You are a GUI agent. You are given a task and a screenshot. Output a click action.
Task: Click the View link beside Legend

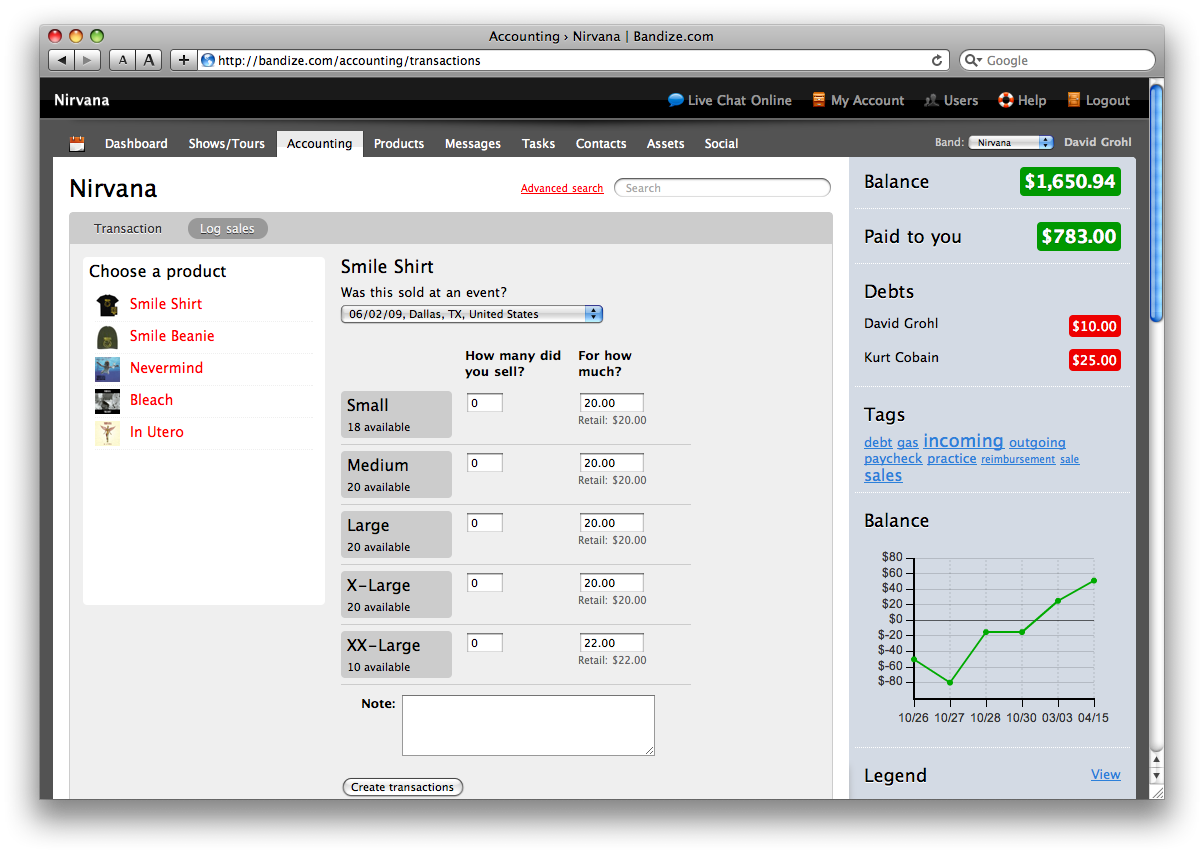coord(1106,774)
